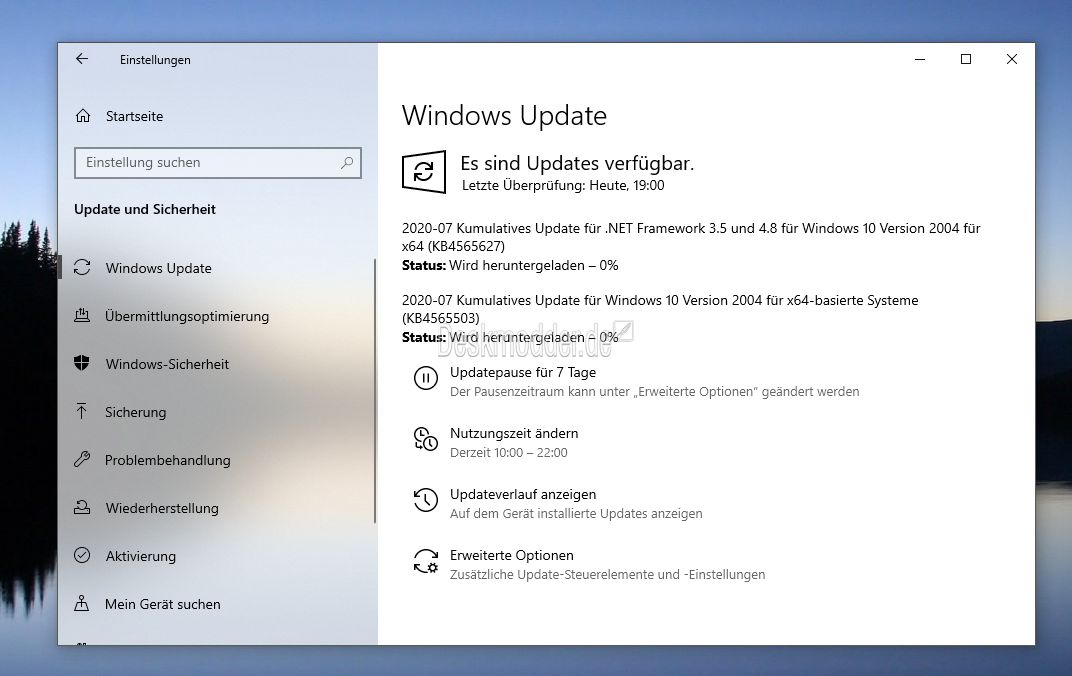Click the 'Windows Update' page title
The width and height of the screenshot is (1072, 676).
[505, 116]
